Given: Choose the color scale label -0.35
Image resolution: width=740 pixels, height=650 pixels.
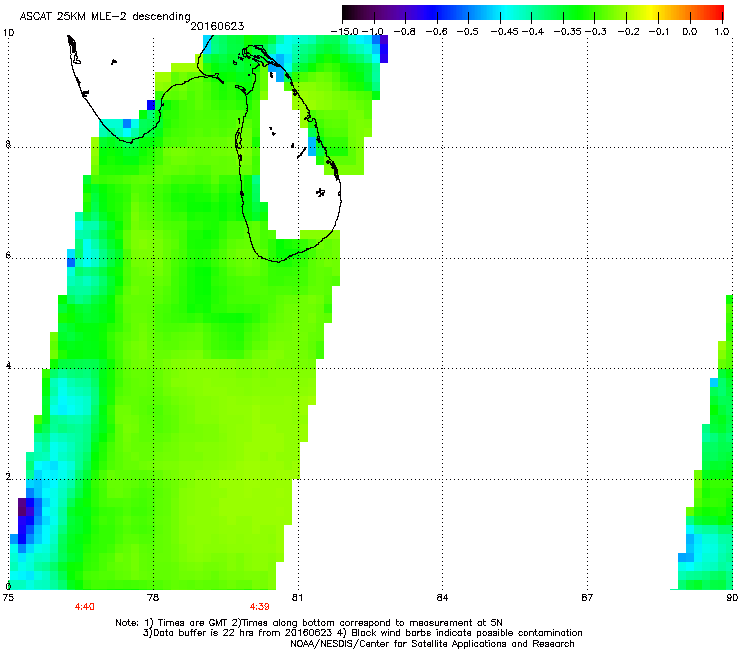Looking at the screenshot, I should coord(568,32).
